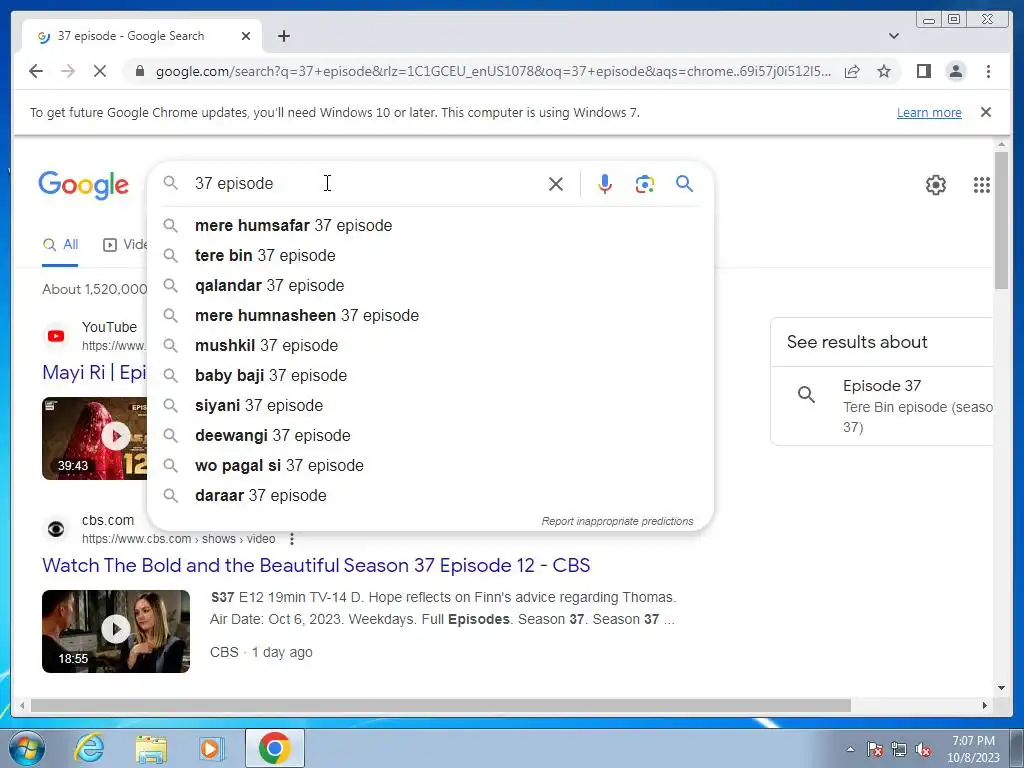Stop loading the page
This screenshot has height=768, width=1024.
coord(100,71)
